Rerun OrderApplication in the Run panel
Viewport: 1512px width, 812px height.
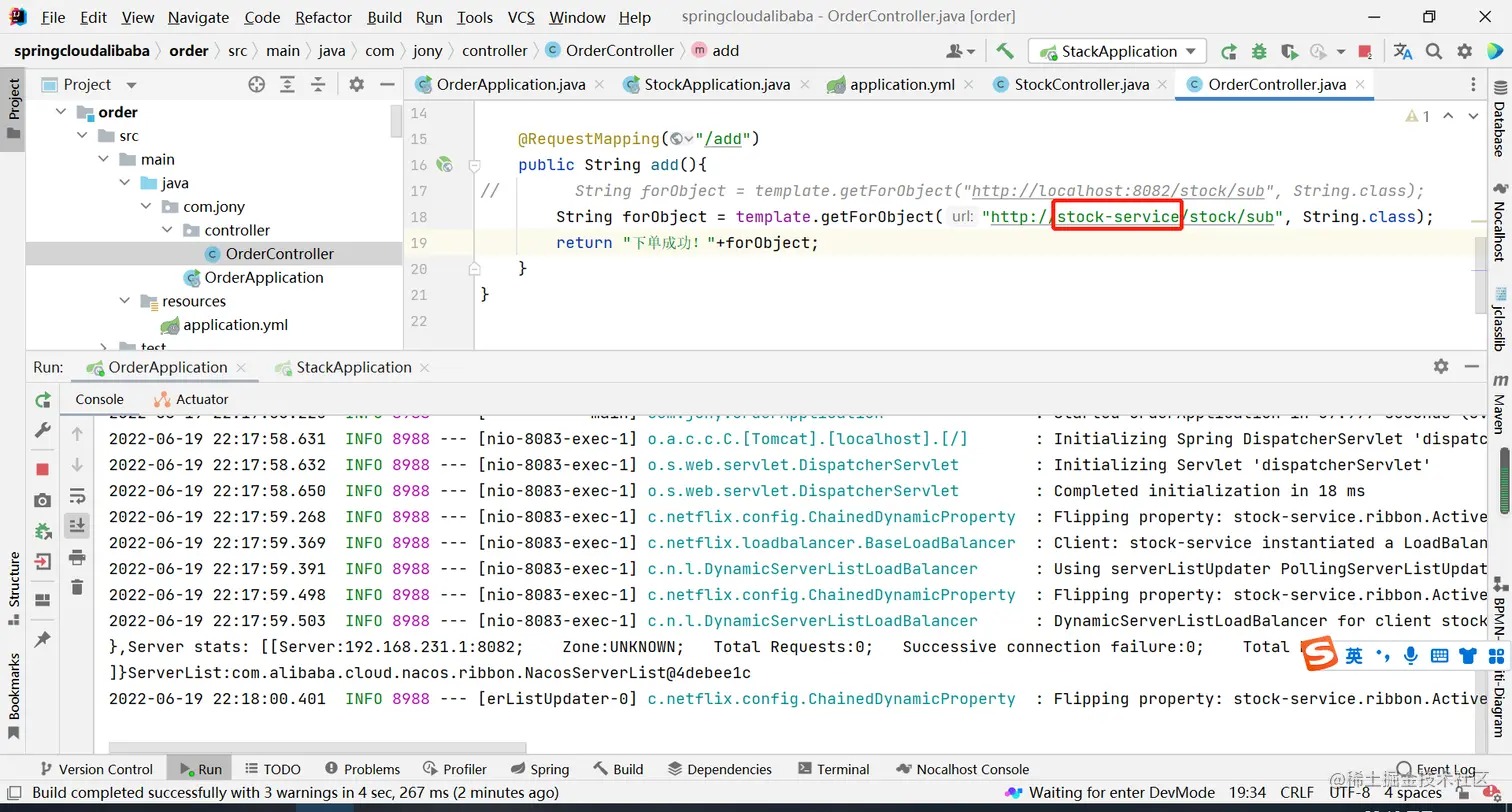pyautogui.click(x=43, y=400)
